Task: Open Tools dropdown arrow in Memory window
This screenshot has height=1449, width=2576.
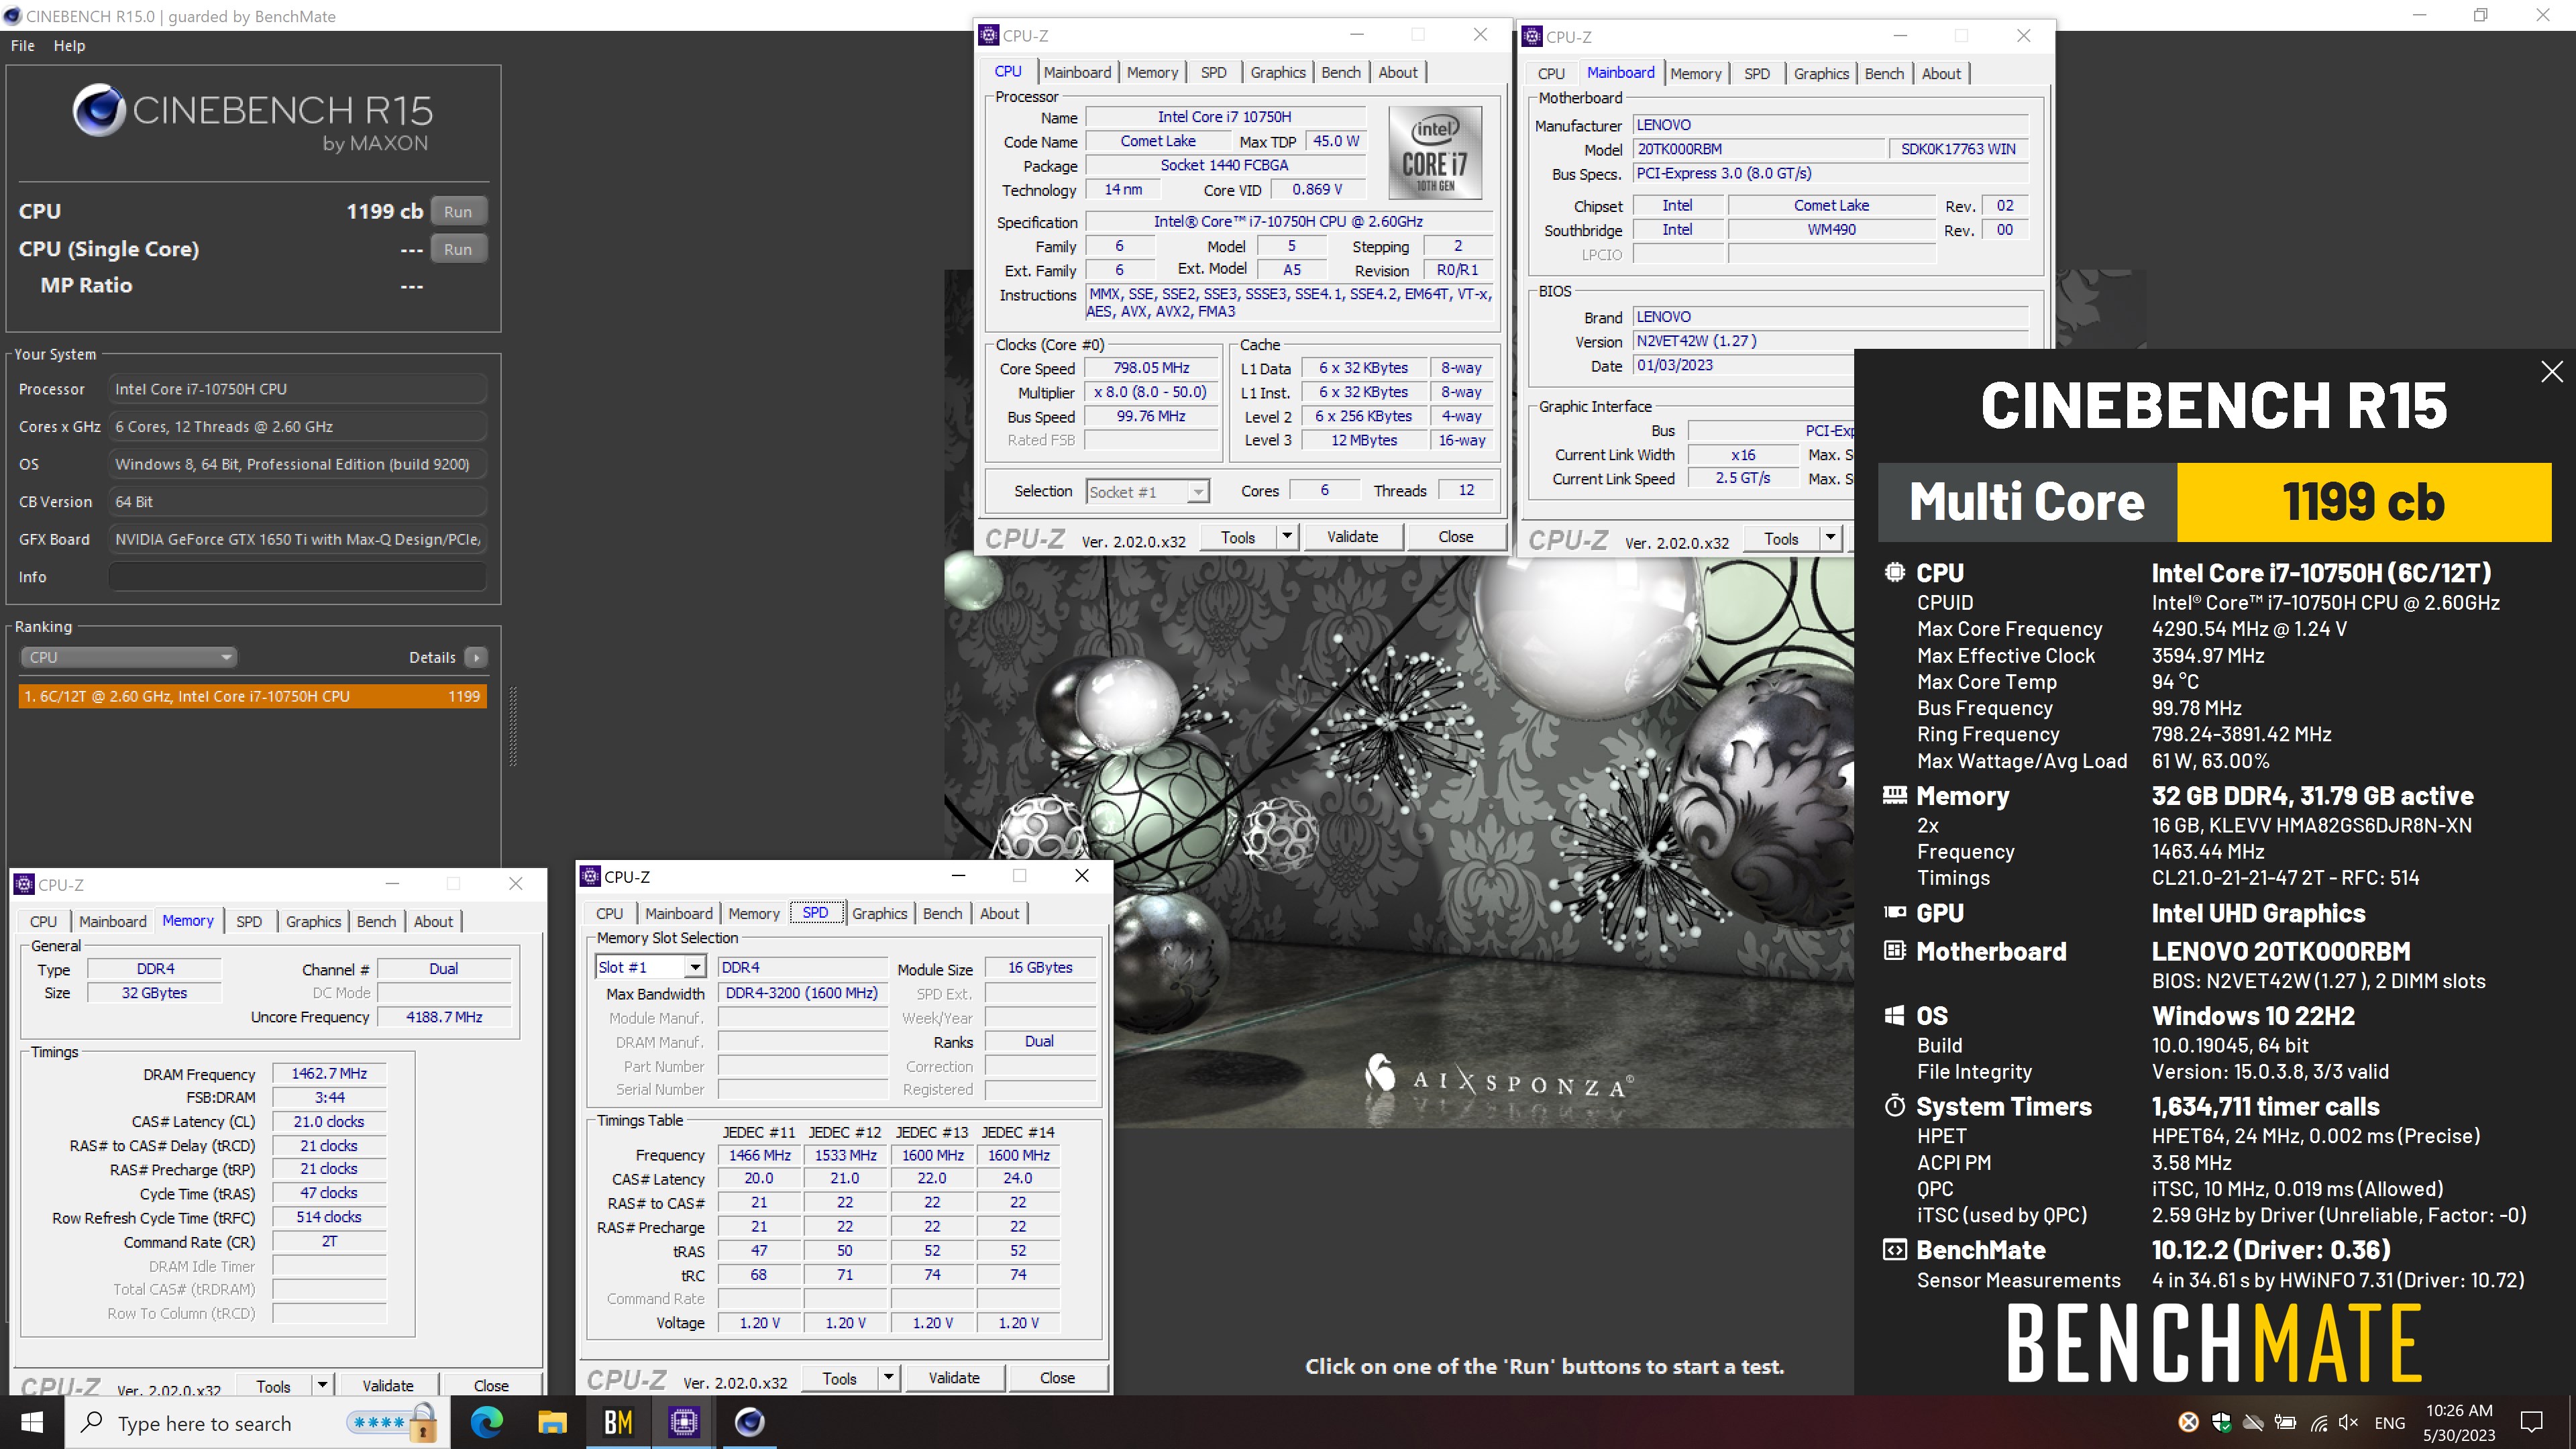Action: click(x=322, y=1385)
